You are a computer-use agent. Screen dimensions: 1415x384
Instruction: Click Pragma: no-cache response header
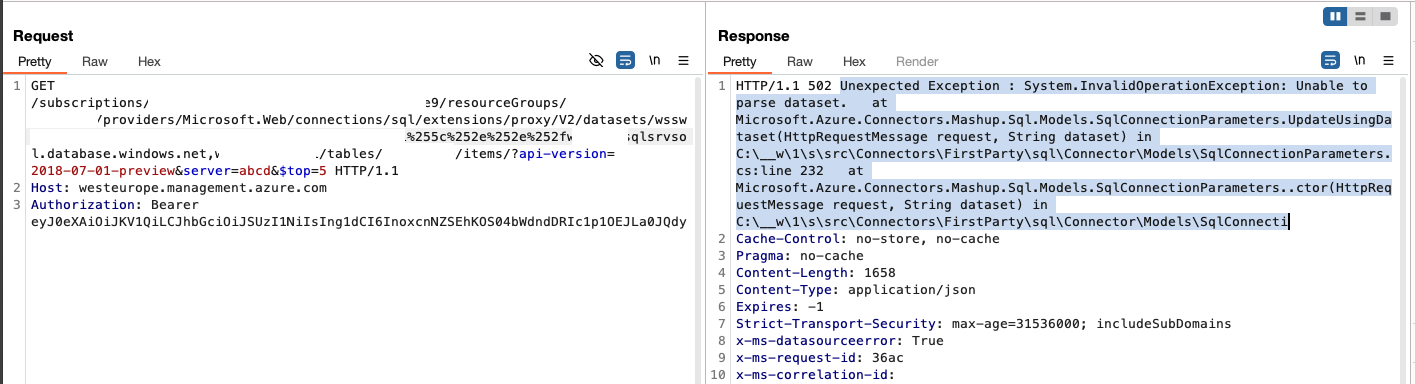coord(799,256)
